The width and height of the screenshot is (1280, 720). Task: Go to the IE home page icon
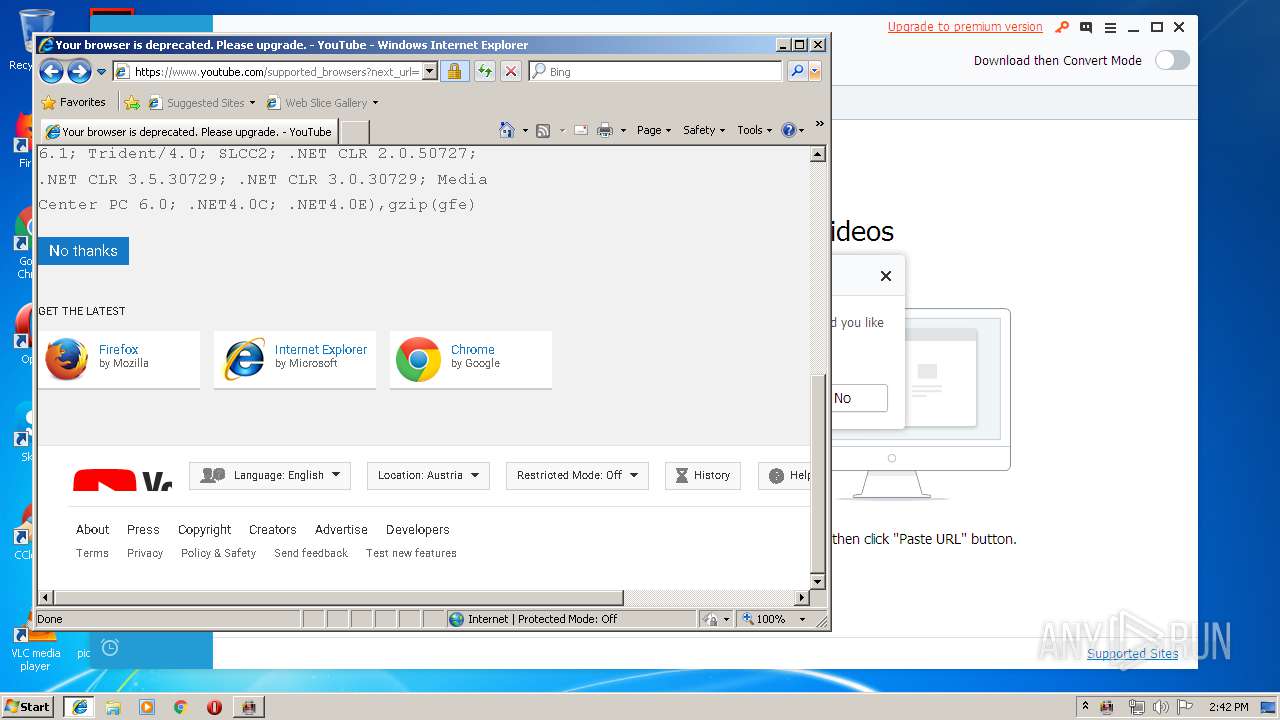pyautogui.click(x=507, y=130)
